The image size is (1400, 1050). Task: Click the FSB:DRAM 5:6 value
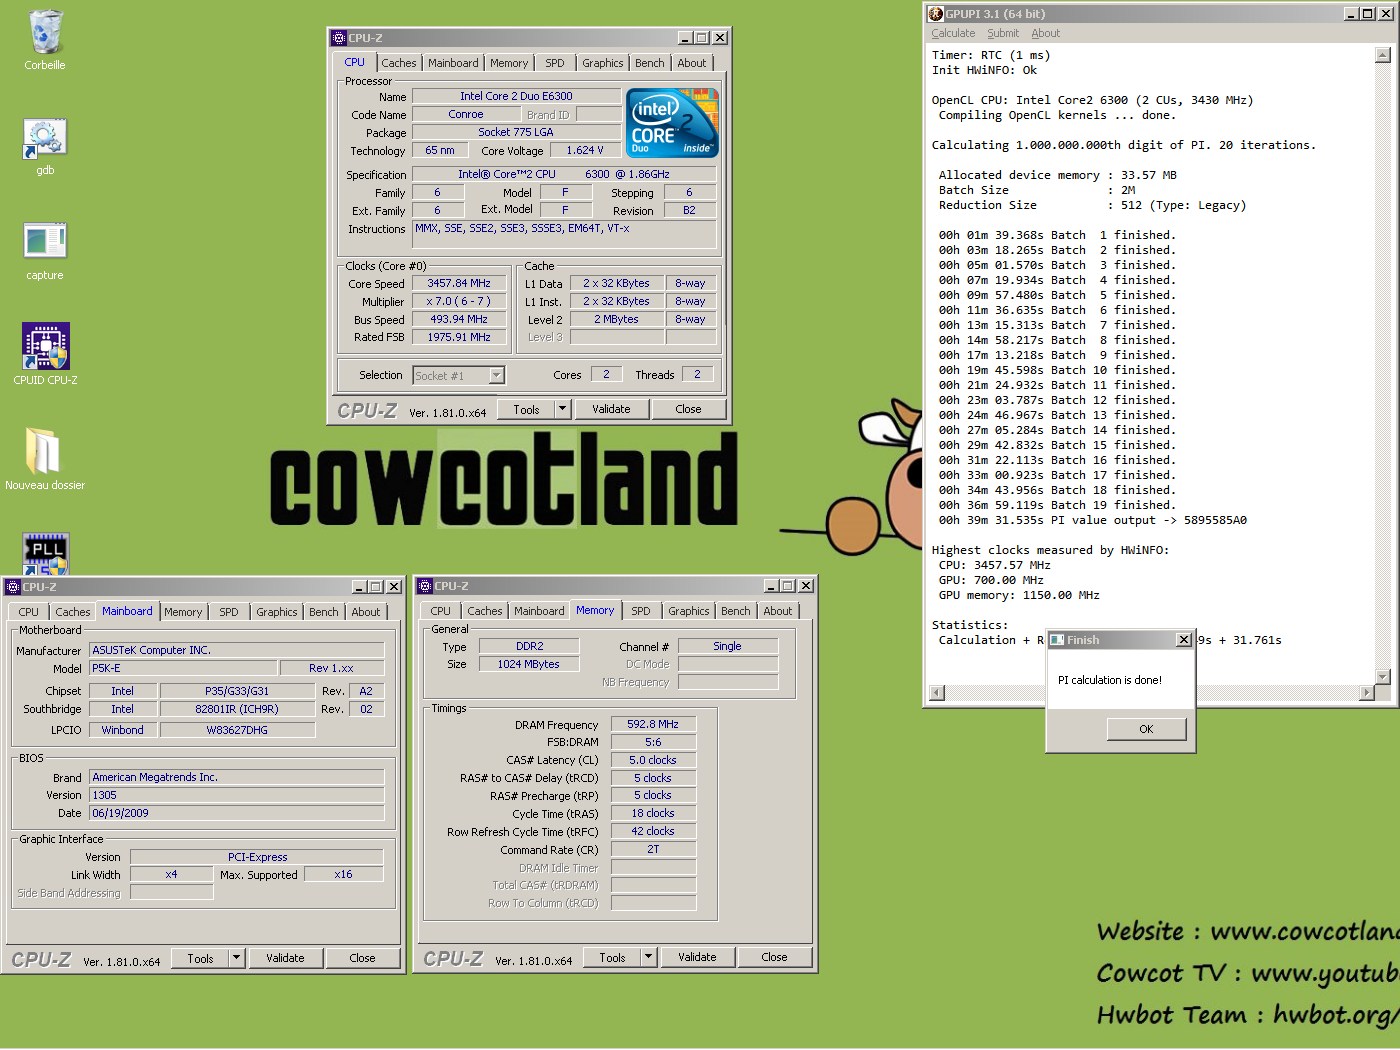pos(653,743)
